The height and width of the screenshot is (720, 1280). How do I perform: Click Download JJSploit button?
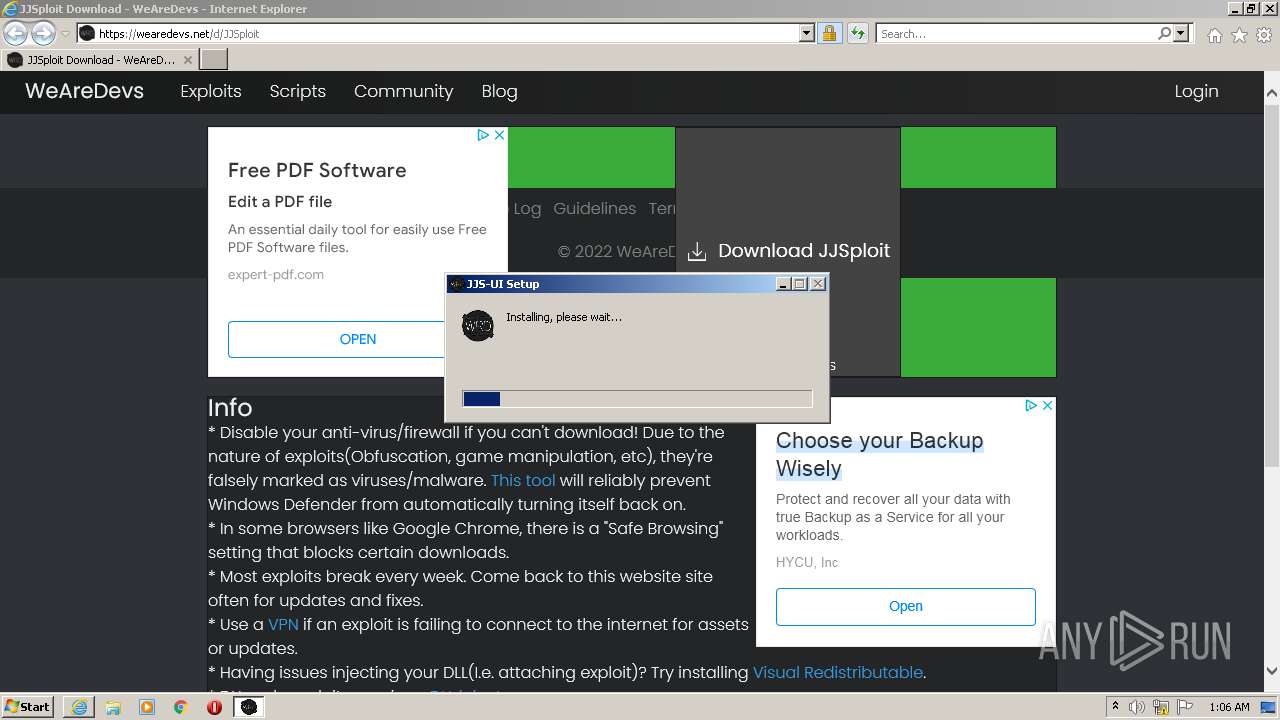788,251
